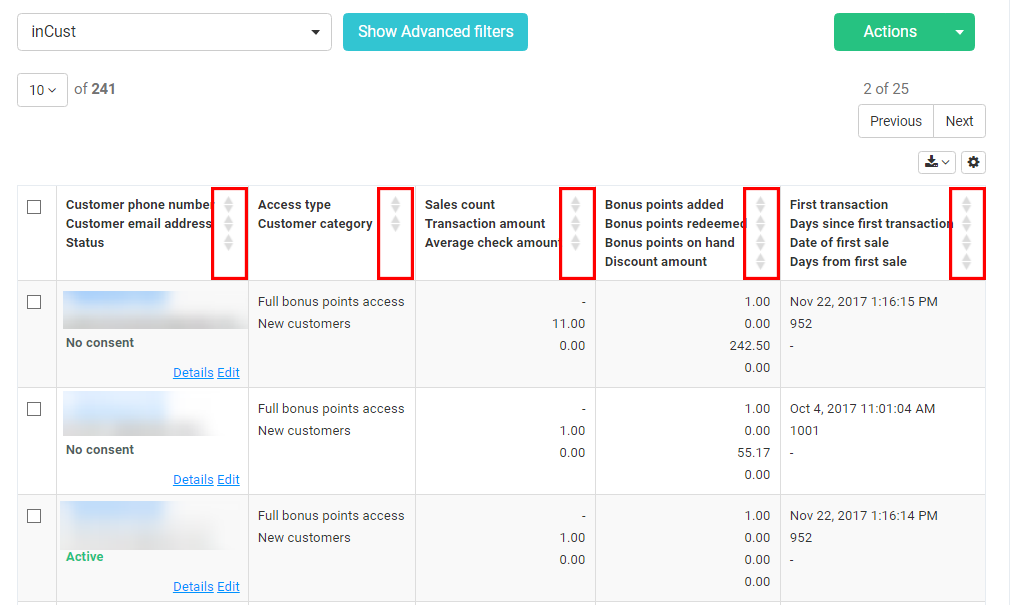Tick the select-all header checkbox
1010x605 pixels.
34,207
